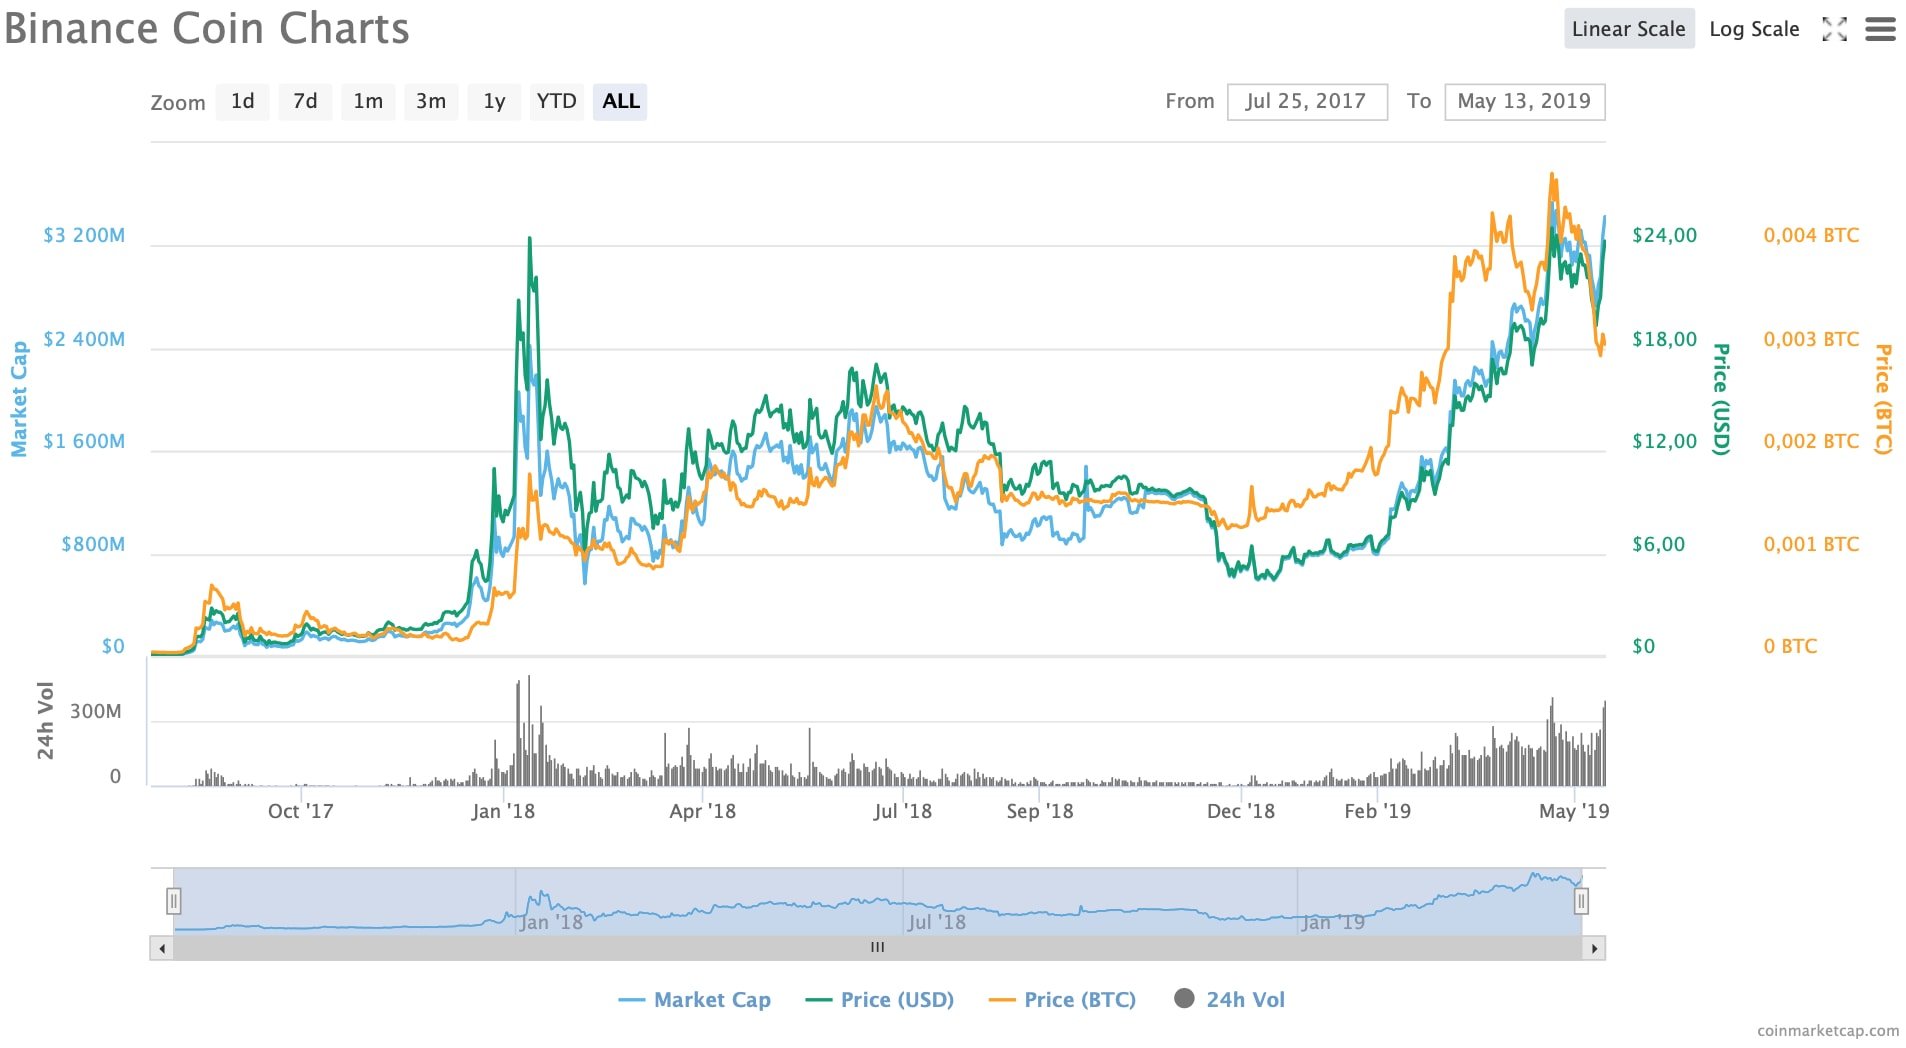The height and width of the screenshot is (1048, 1906).
Task: Edit the To date May 13, 2019
Action: point(1524,101)
